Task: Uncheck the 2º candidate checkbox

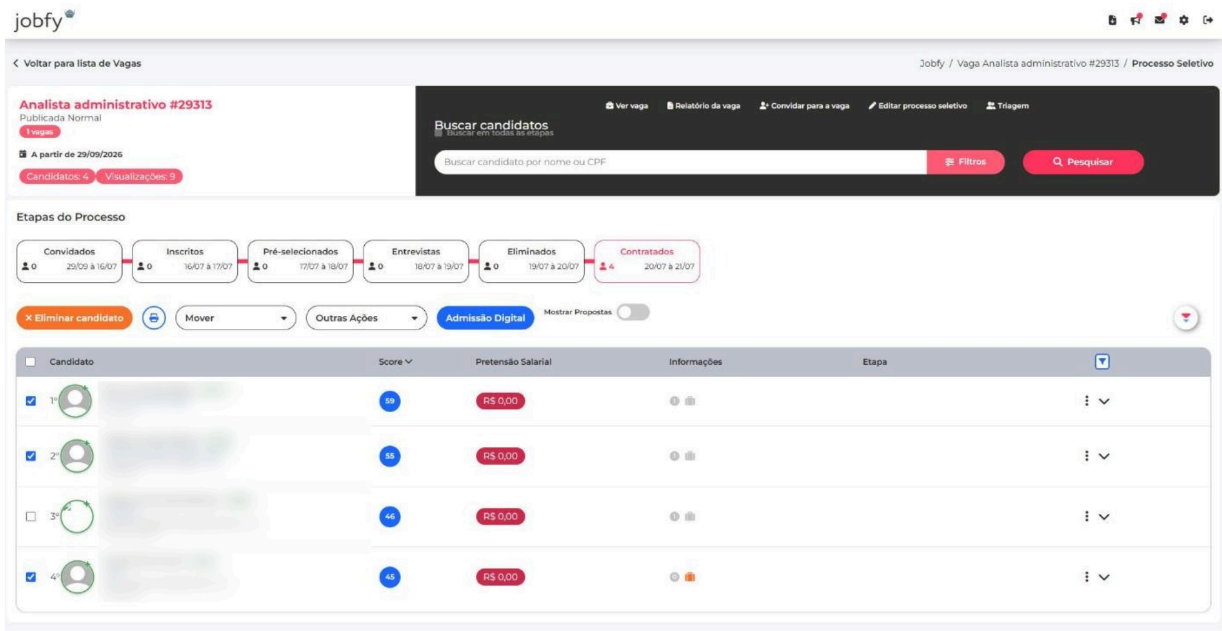Action: tap(30, 456)
